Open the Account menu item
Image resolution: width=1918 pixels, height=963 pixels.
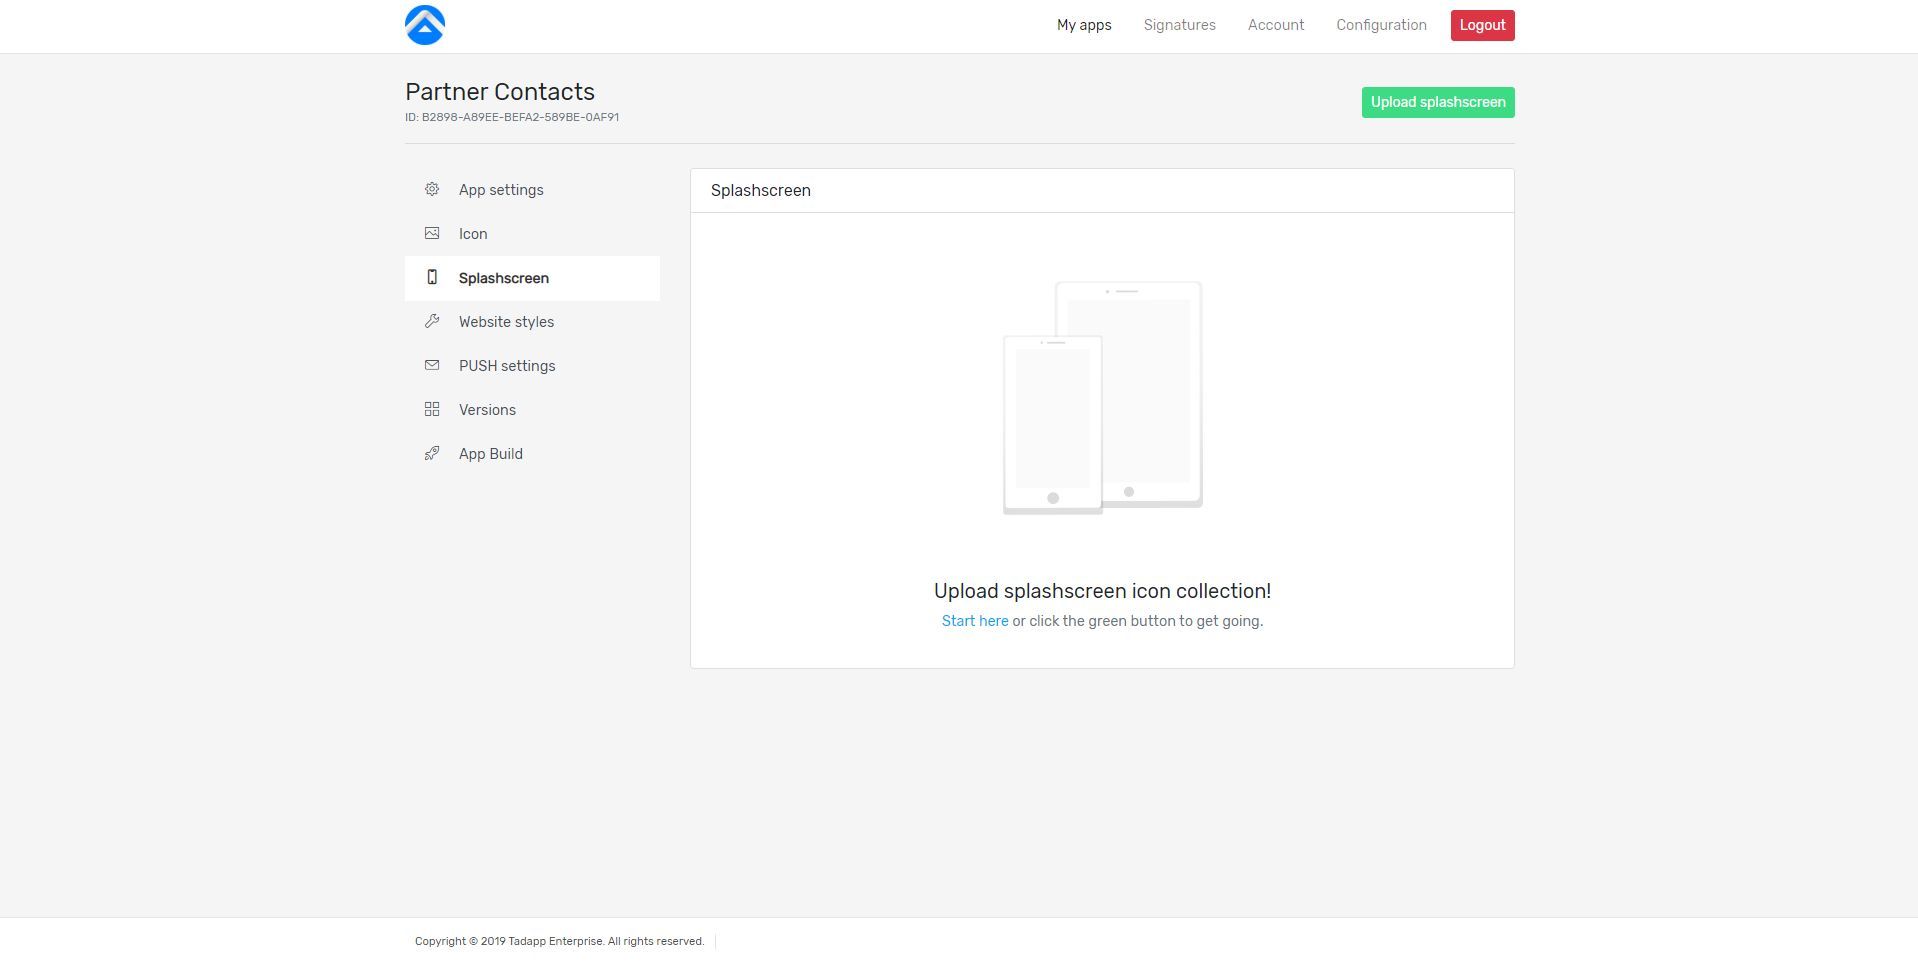click(x=1275, y=25)
